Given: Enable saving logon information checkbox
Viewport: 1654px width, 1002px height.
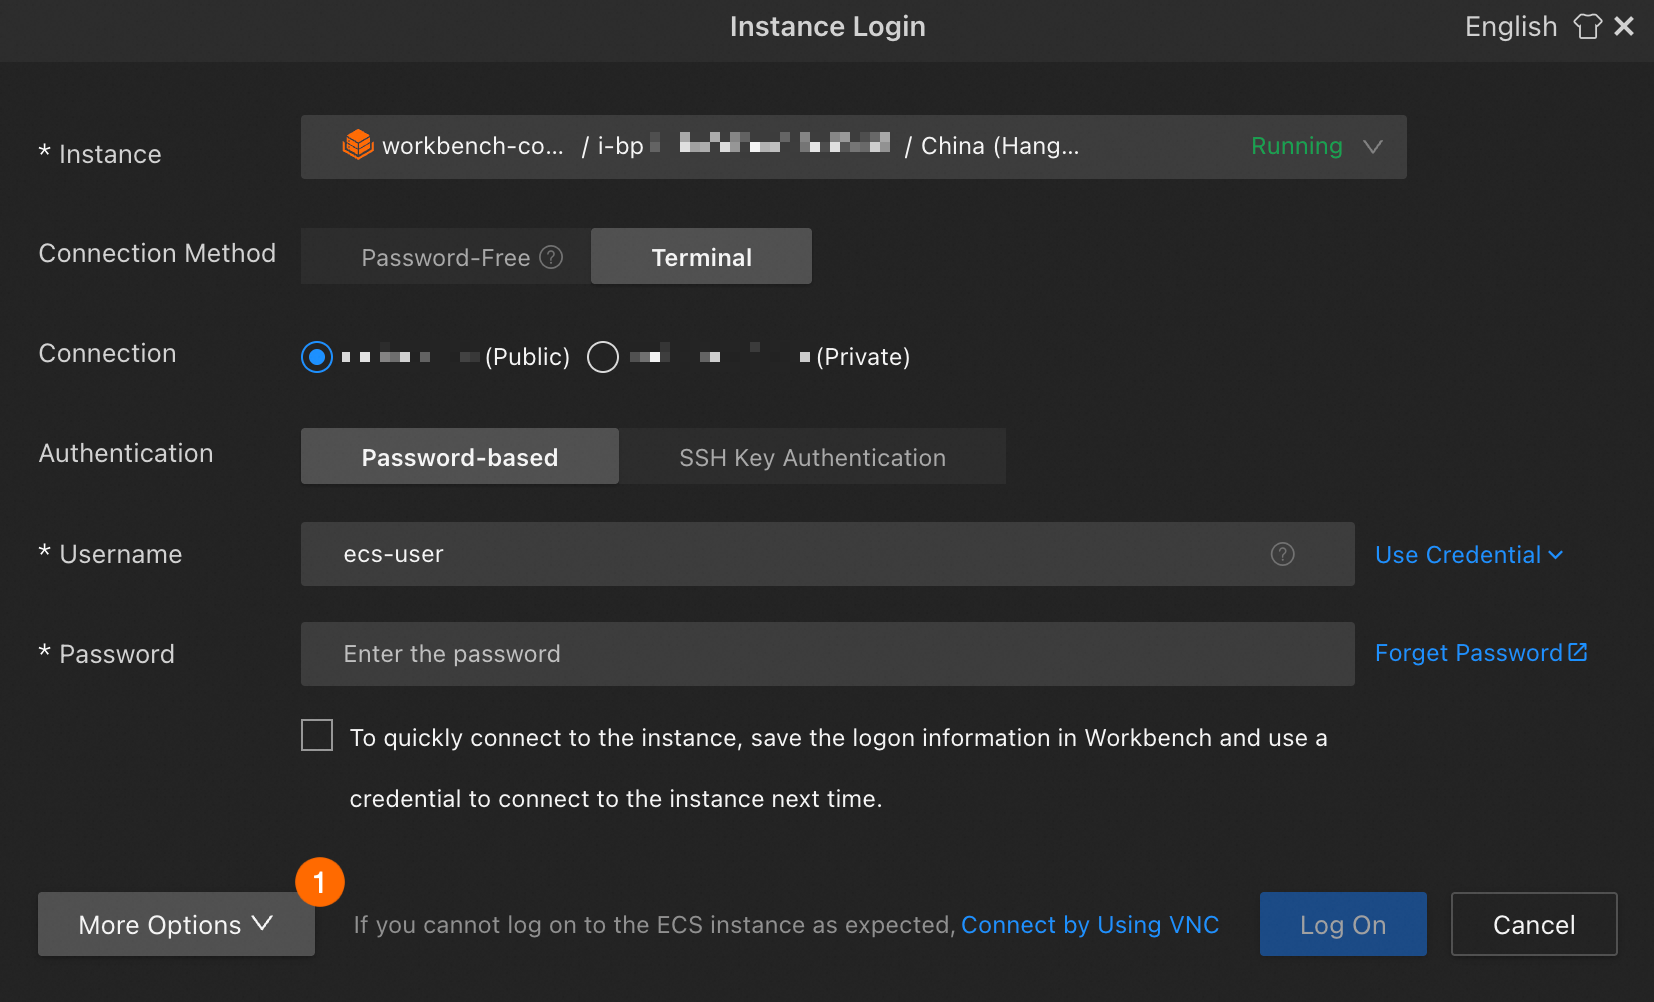Looking at the screenshot, I should coord(317,735).
